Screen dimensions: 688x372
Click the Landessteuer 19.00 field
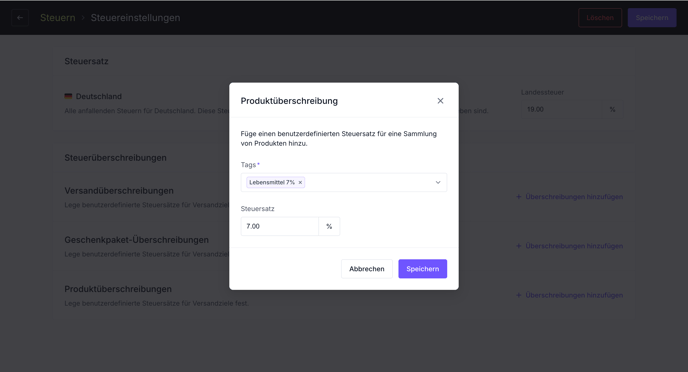[x=562, y=109]
